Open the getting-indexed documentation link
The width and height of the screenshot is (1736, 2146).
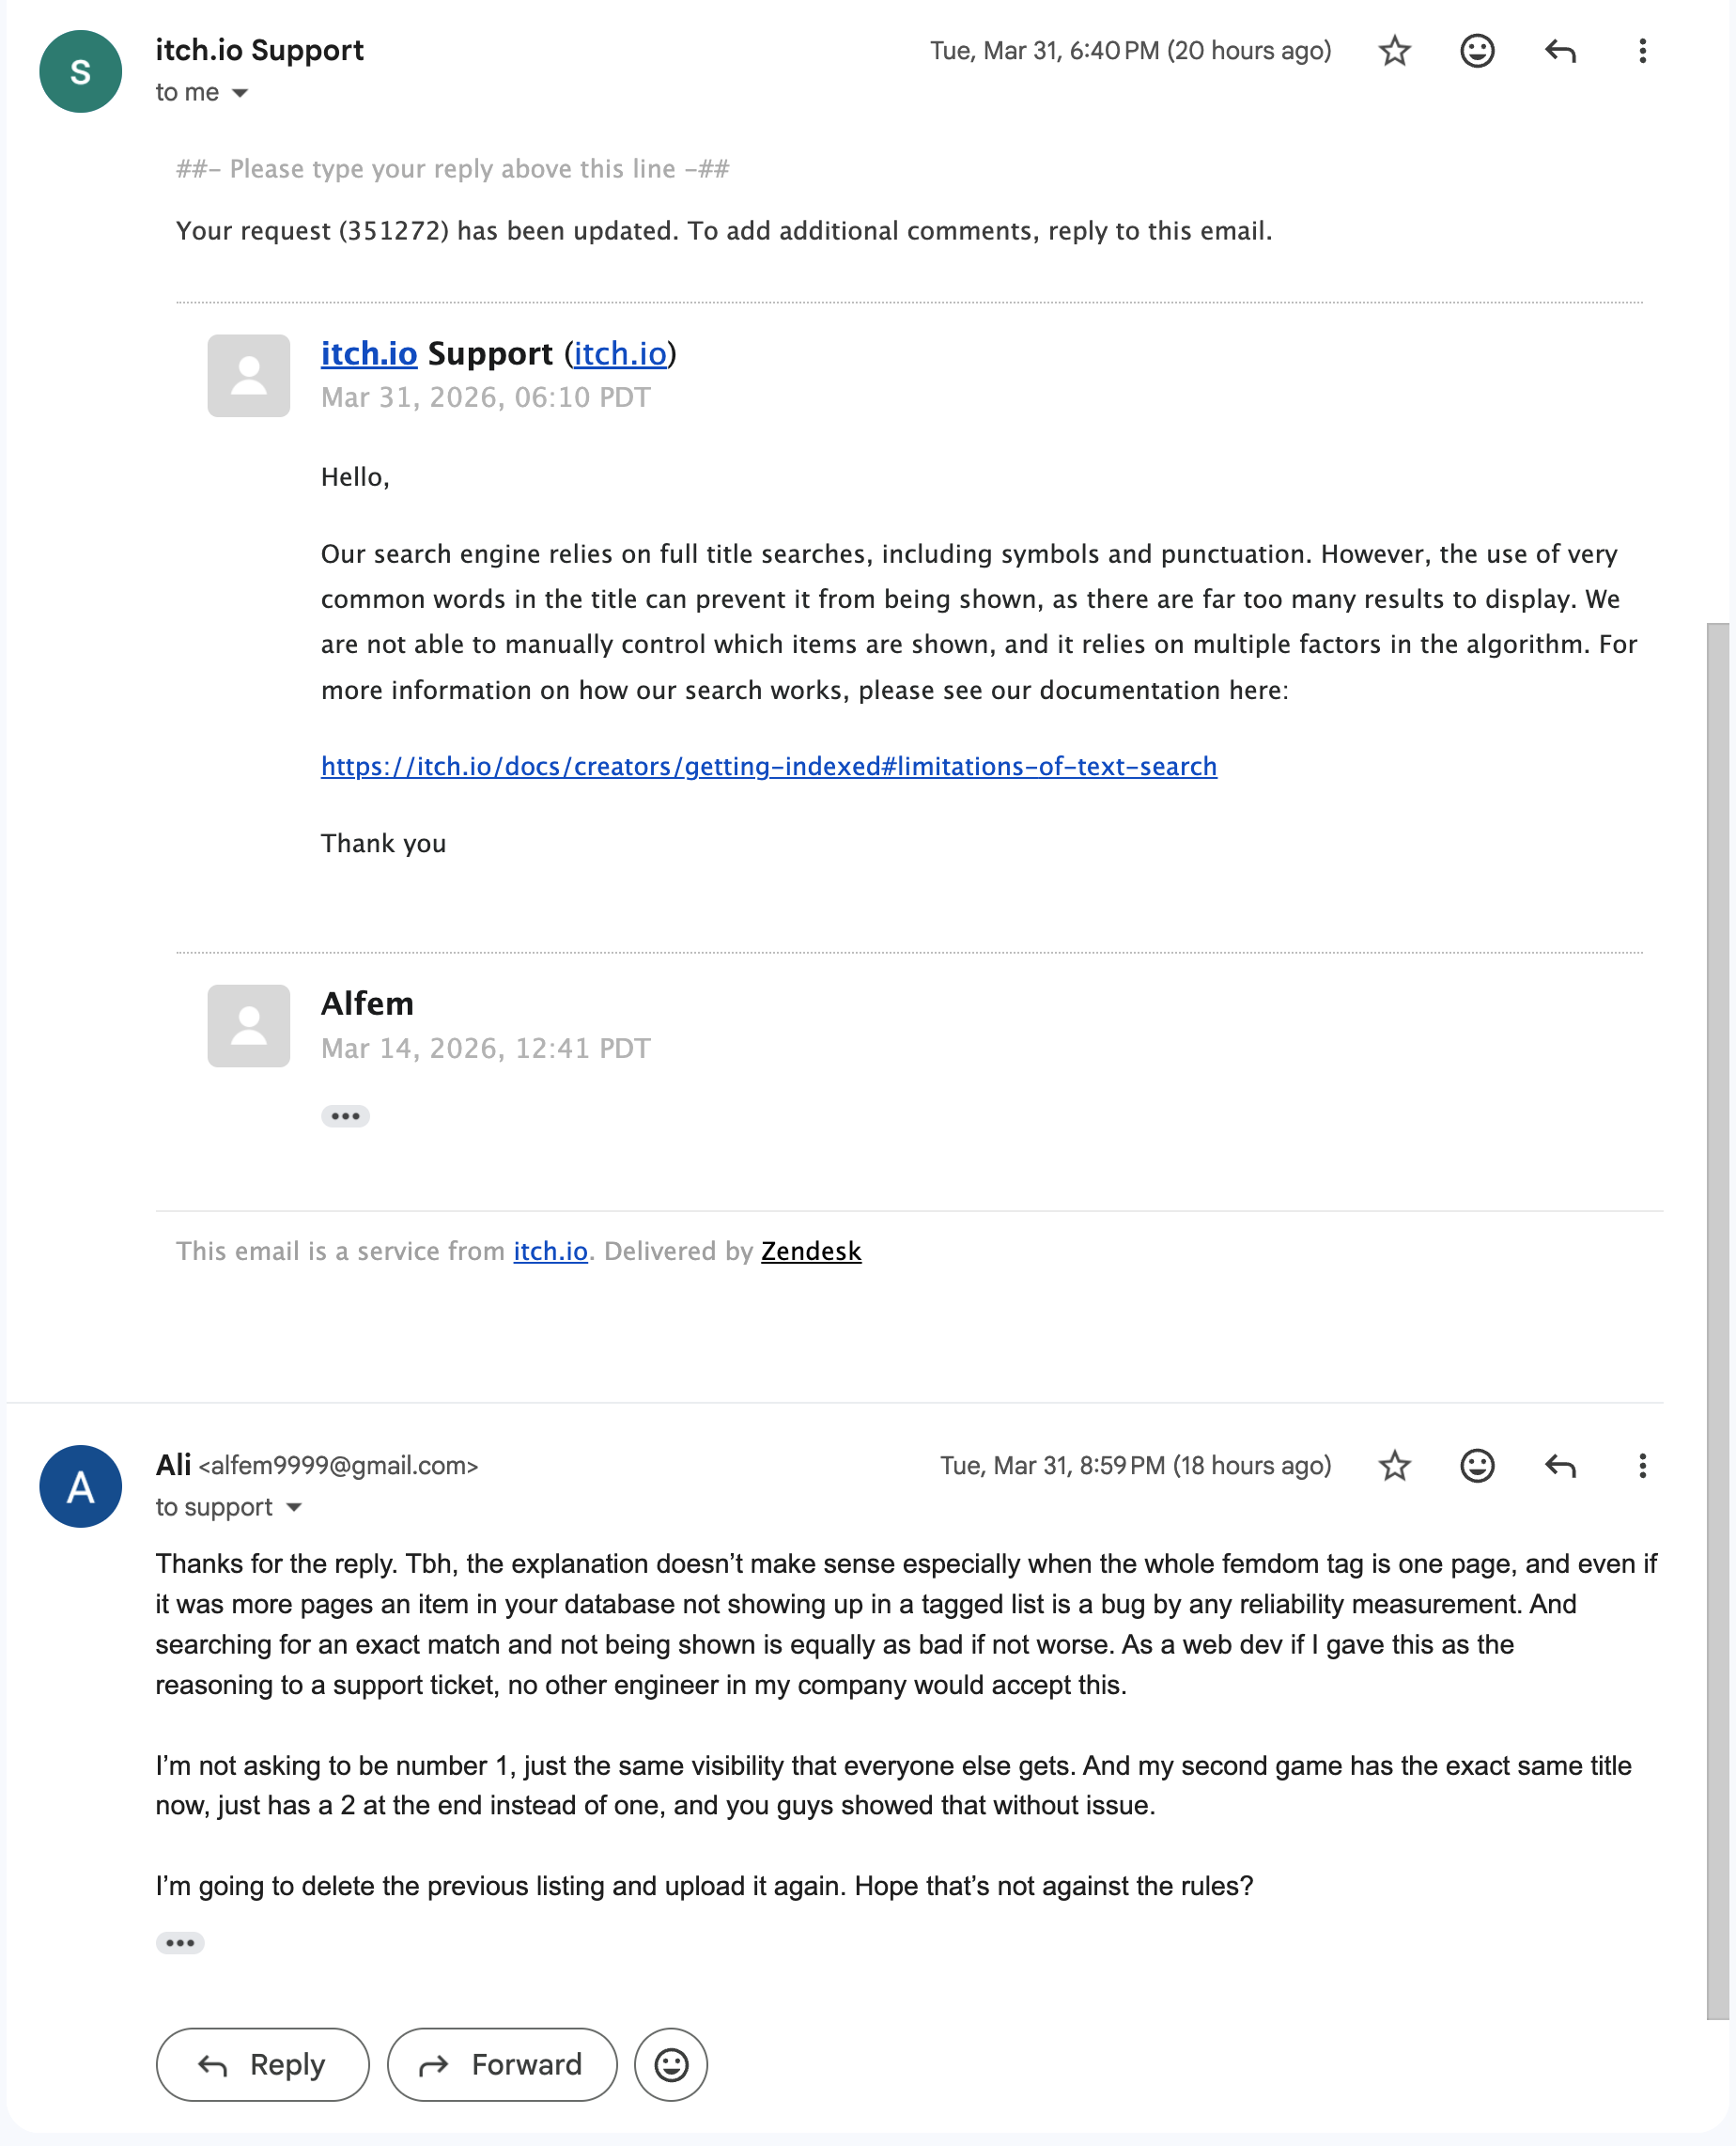[768, 766]
